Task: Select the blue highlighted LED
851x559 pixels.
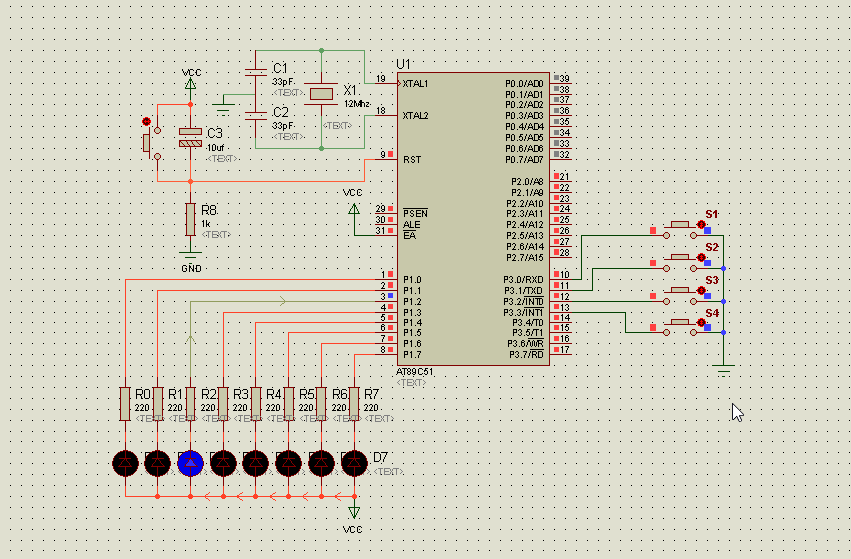Action: click(190, 463)
